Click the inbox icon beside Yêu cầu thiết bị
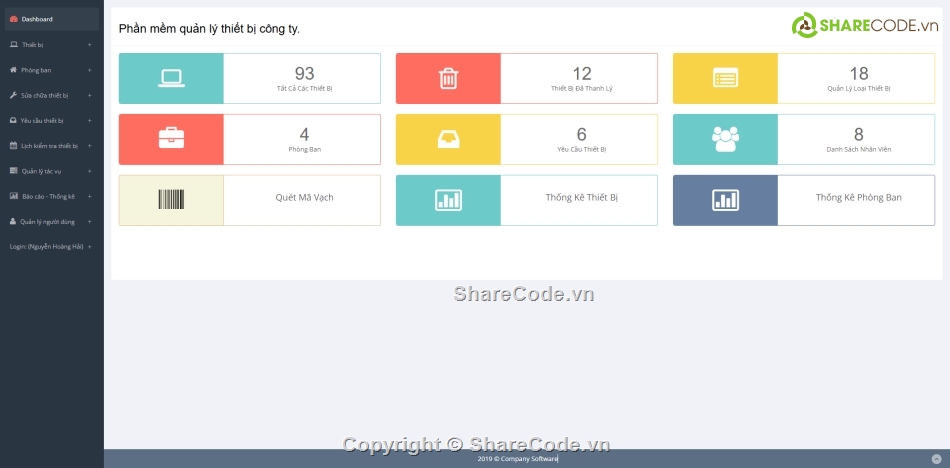This screenshot has width=950, height=468. click(x=13, y=121)
